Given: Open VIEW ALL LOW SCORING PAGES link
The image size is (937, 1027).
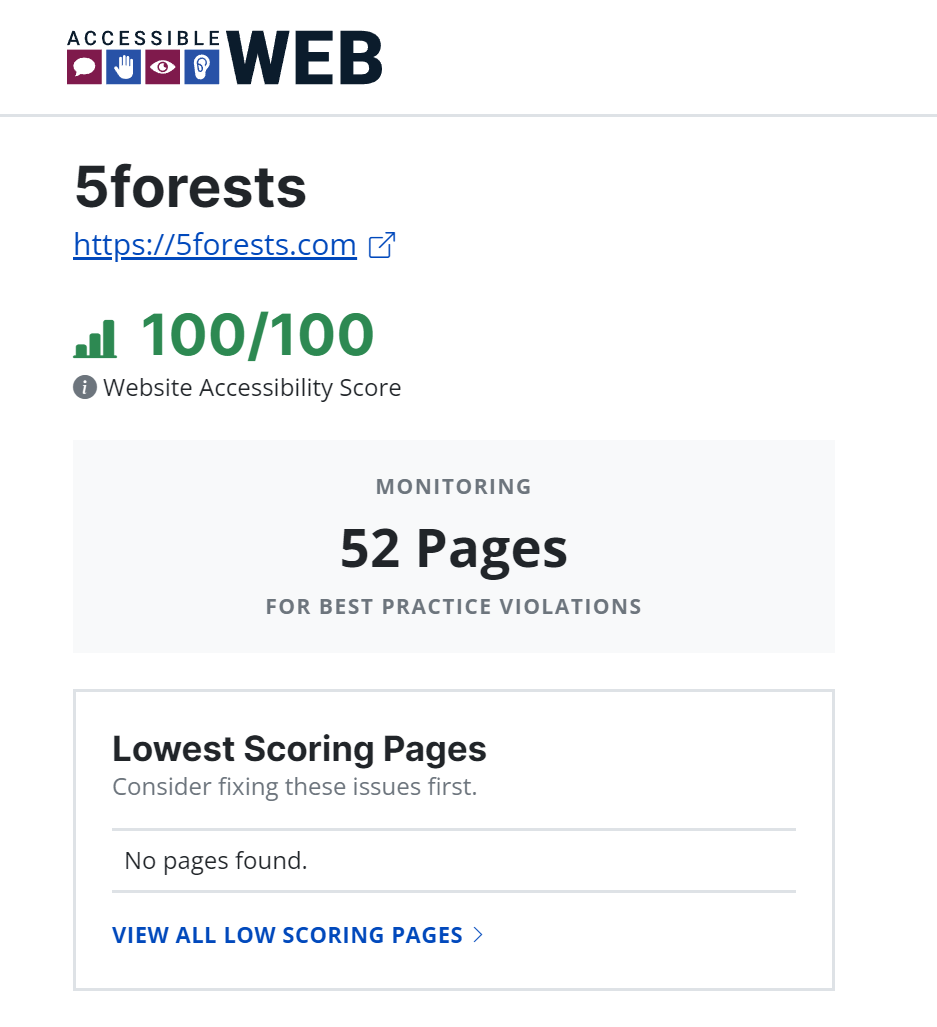Looking at the screenshot, I should (x=287, y=935).
